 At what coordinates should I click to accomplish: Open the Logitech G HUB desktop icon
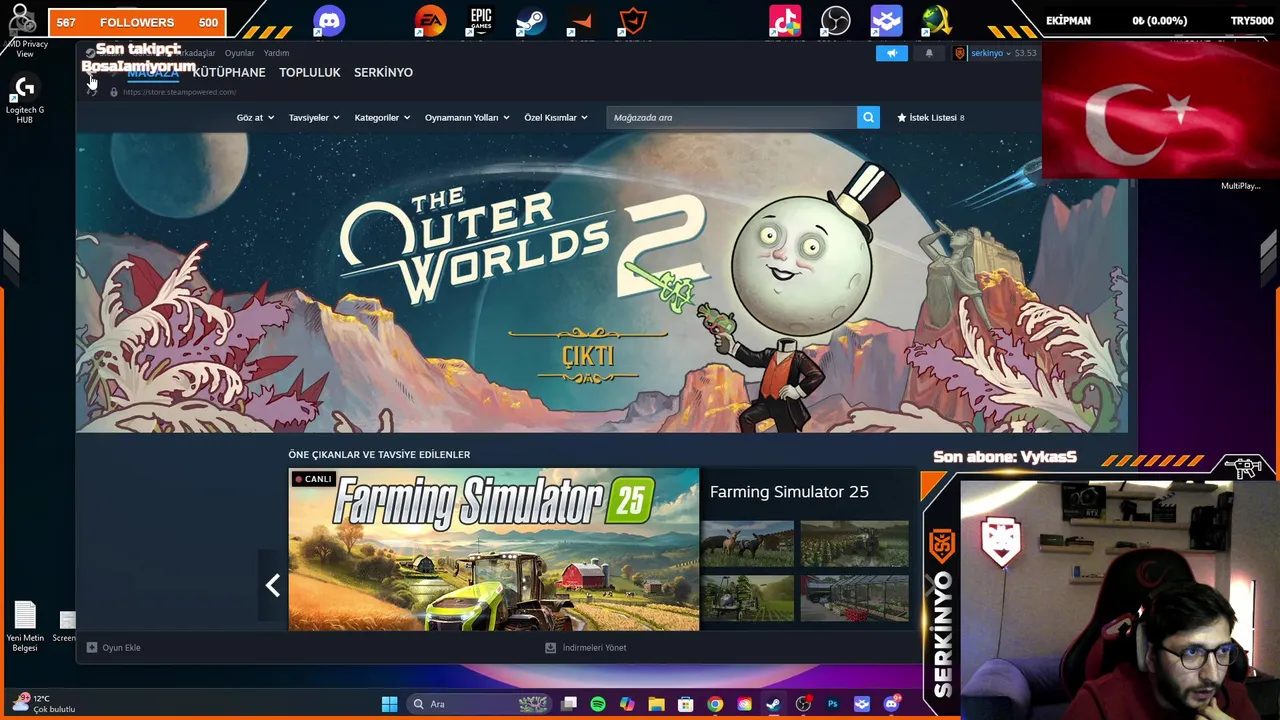point(24,98)
